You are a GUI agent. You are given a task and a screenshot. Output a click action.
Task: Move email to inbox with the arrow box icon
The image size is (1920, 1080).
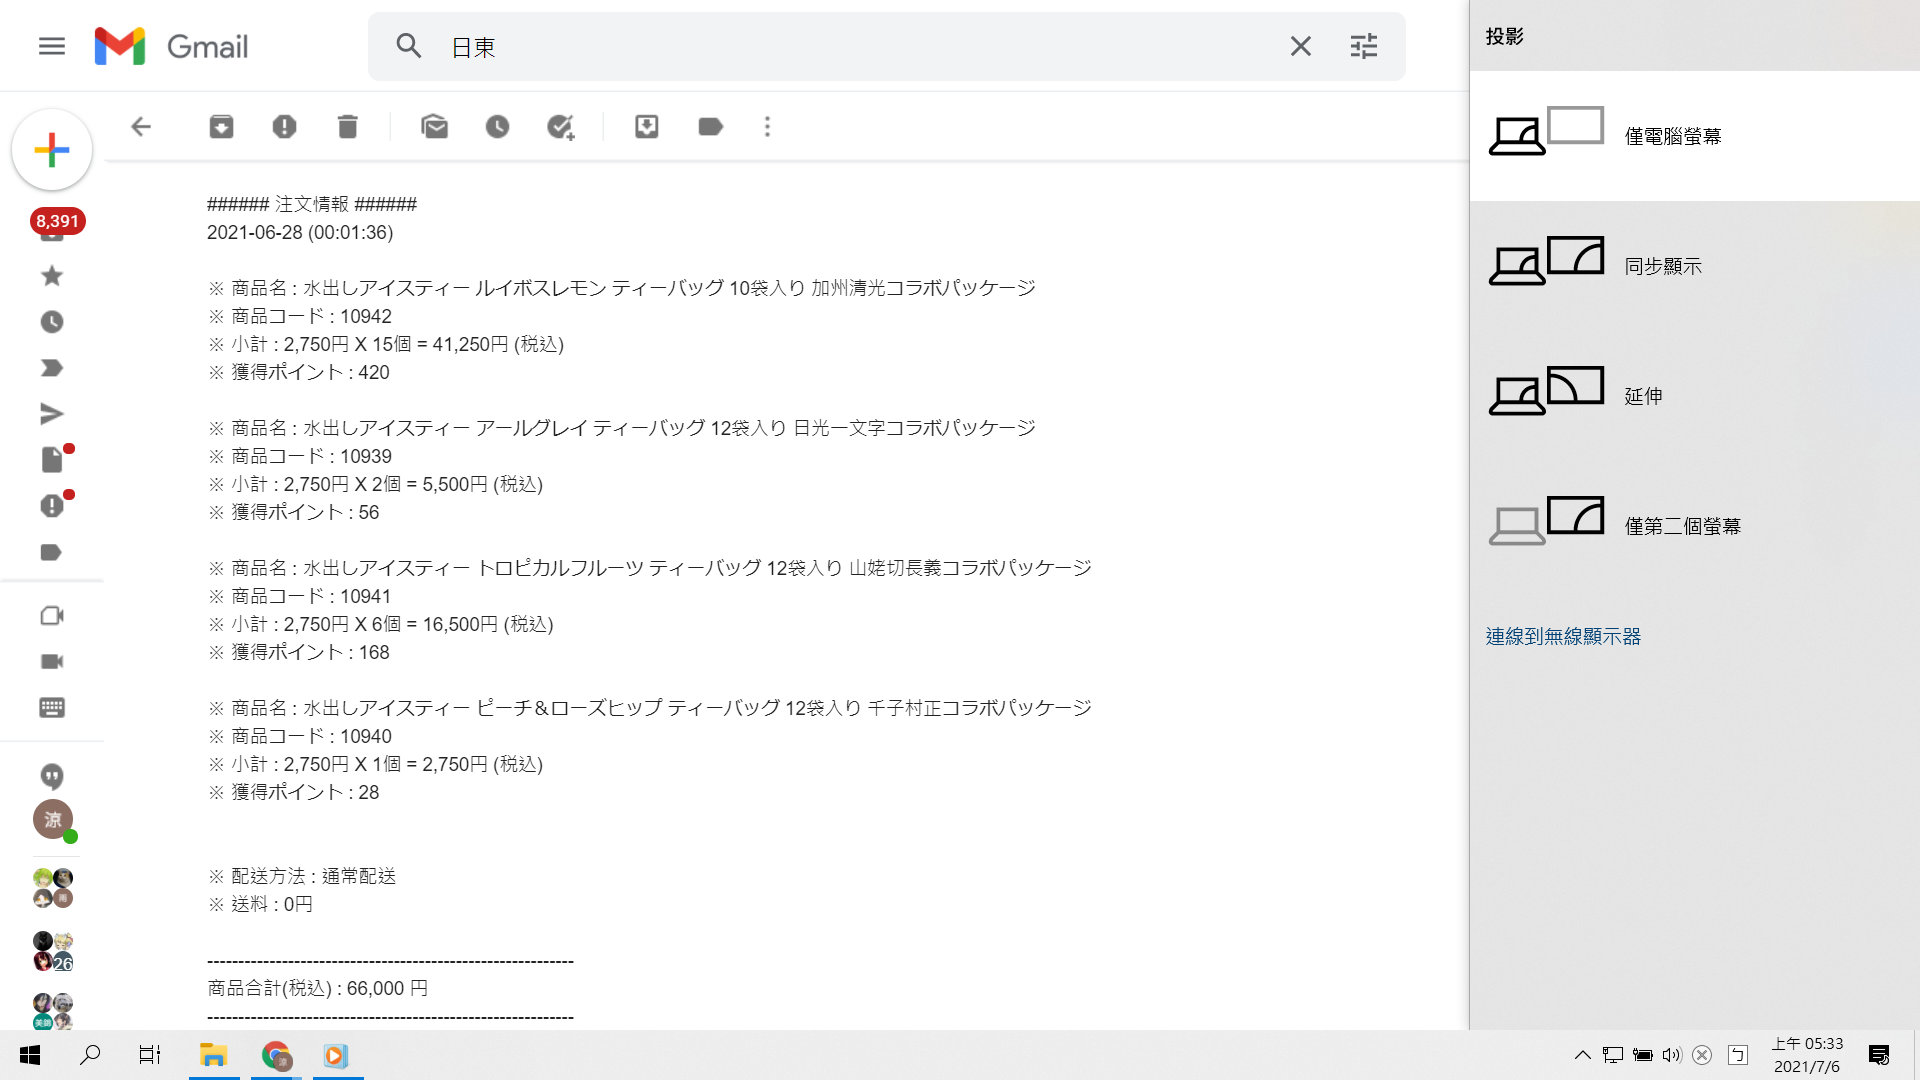coord(647,127)
